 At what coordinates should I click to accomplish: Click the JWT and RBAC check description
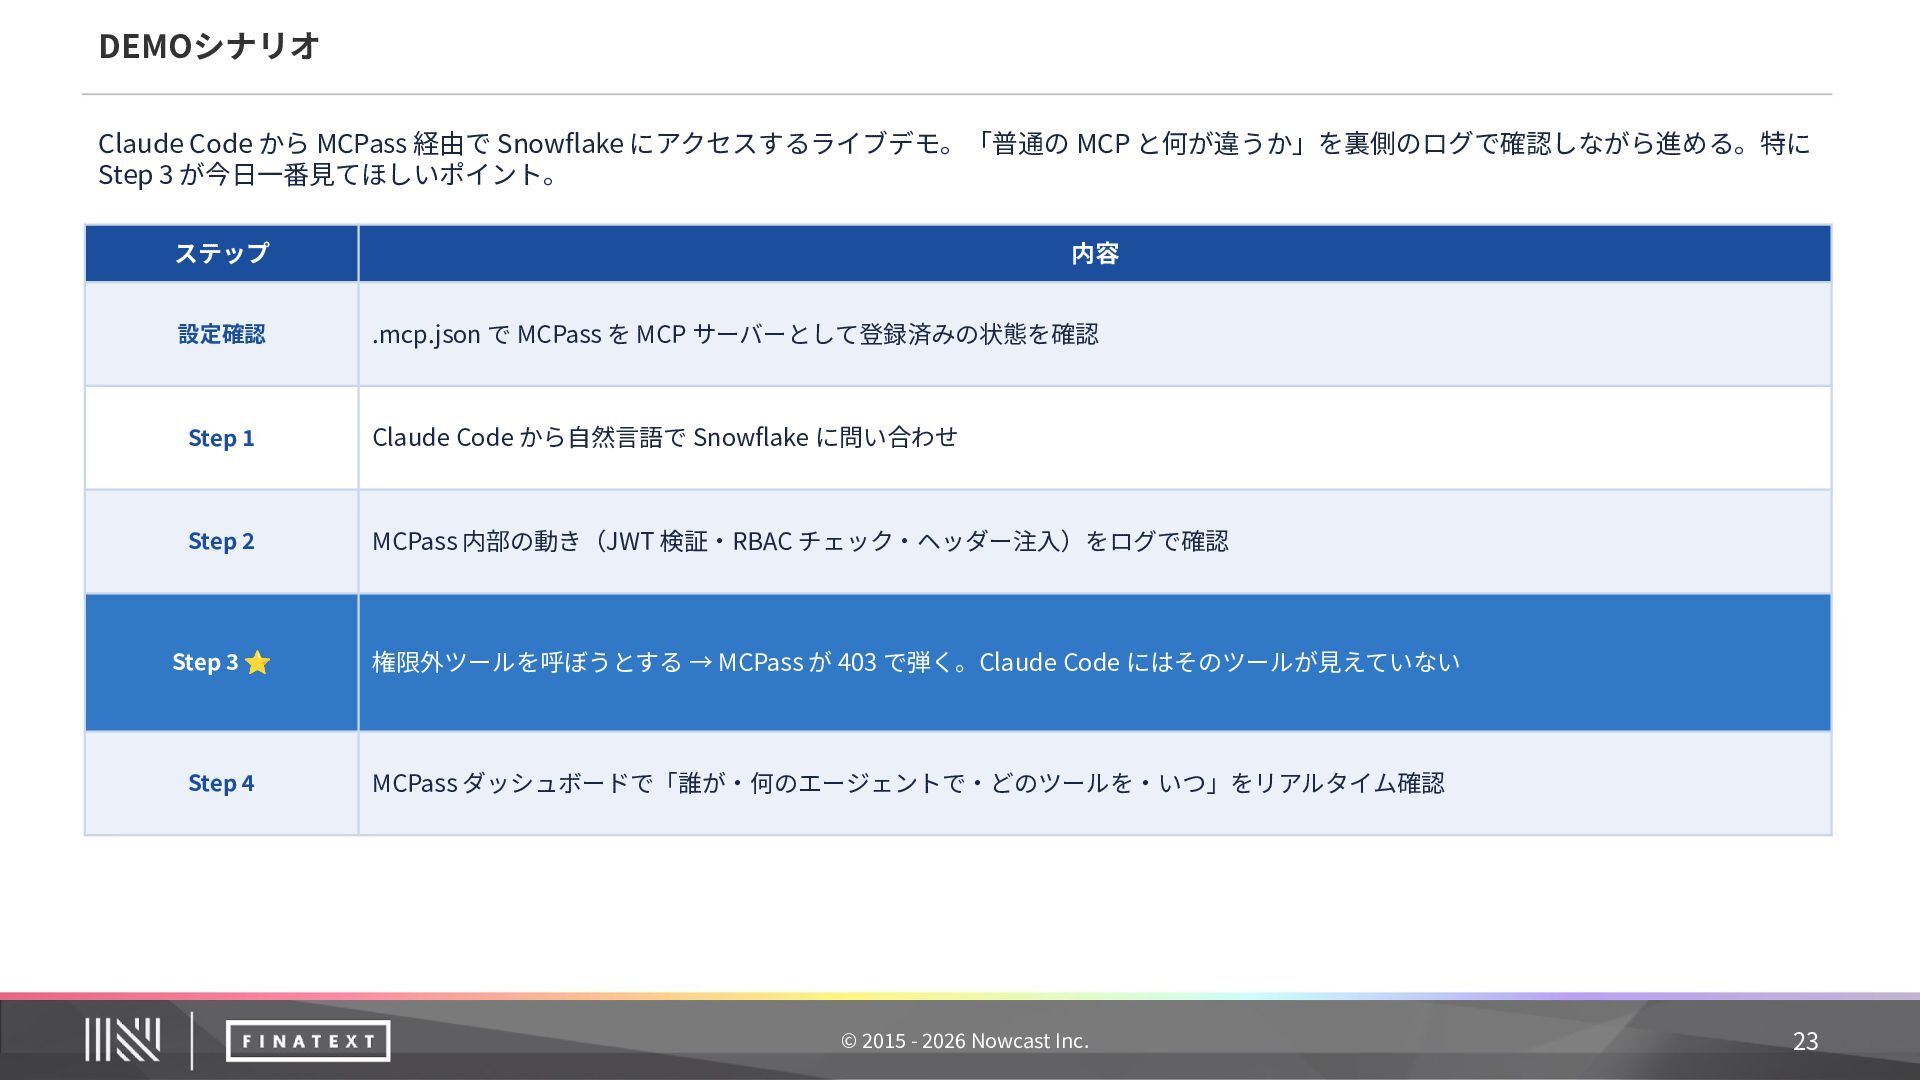[800, 541]
